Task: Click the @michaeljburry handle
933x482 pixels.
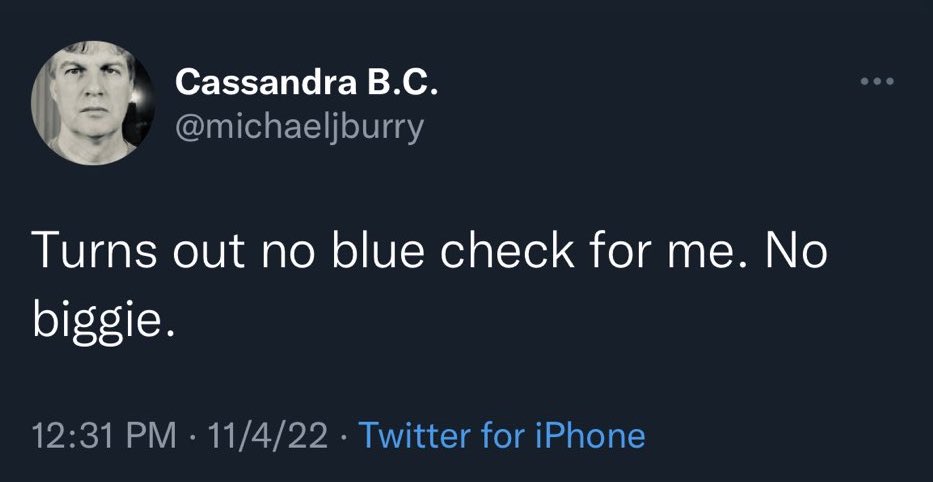Action: (x=299, y=129)
